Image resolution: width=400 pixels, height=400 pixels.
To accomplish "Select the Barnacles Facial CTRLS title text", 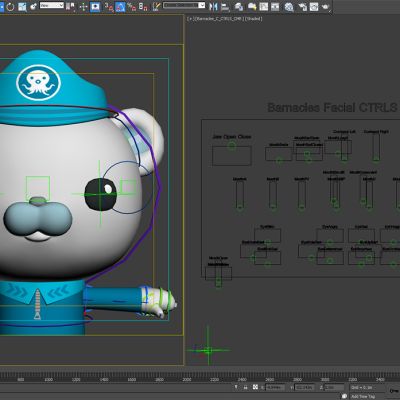I will point(332,107).
